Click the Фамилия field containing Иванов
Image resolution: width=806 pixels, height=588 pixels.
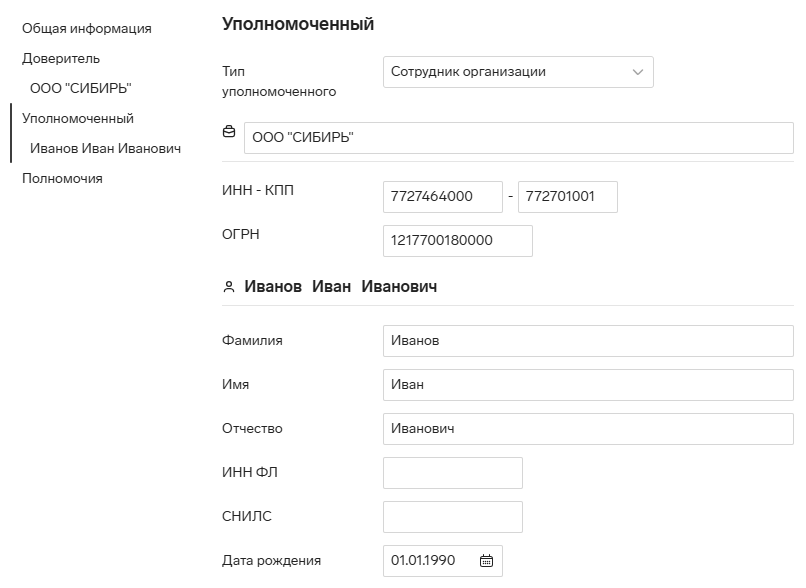click(588, 341)
